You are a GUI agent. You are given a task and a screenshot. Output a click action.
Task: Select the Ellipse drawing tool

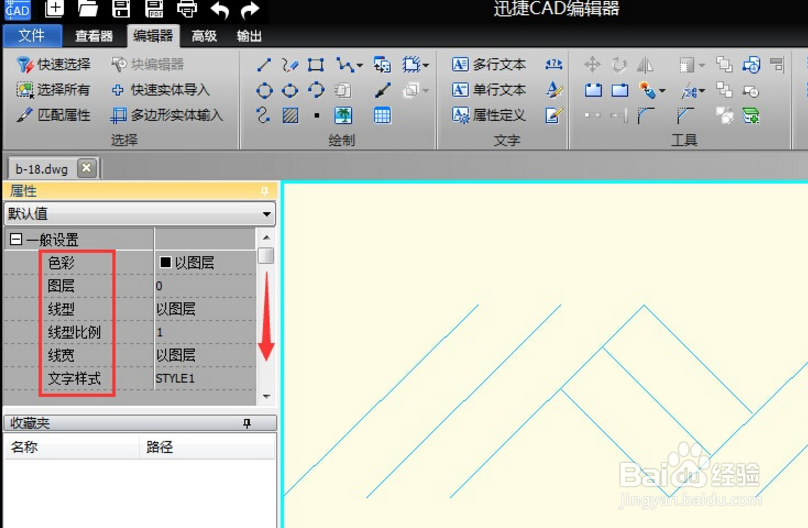click(290, 91)
